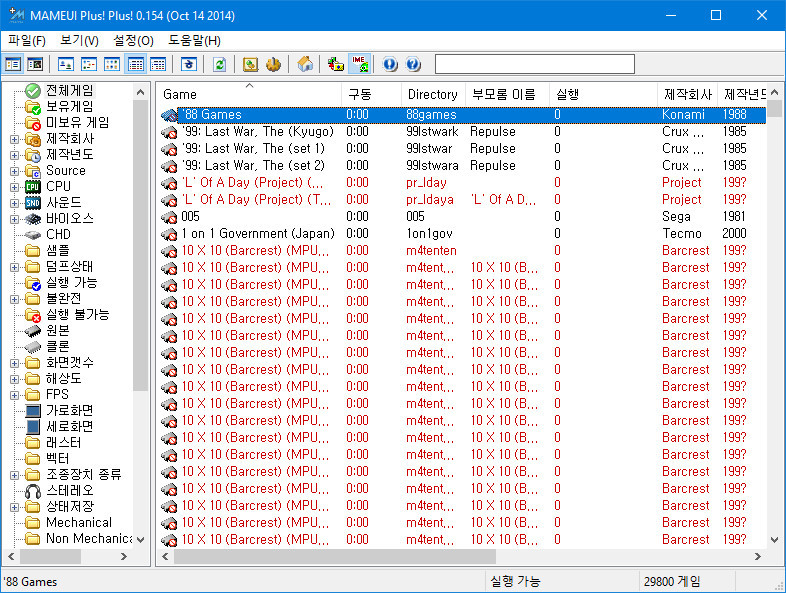The image size is (786, 593).
Task: Select 1 on 1 Government (Japan) row
Action: [461, 234]
